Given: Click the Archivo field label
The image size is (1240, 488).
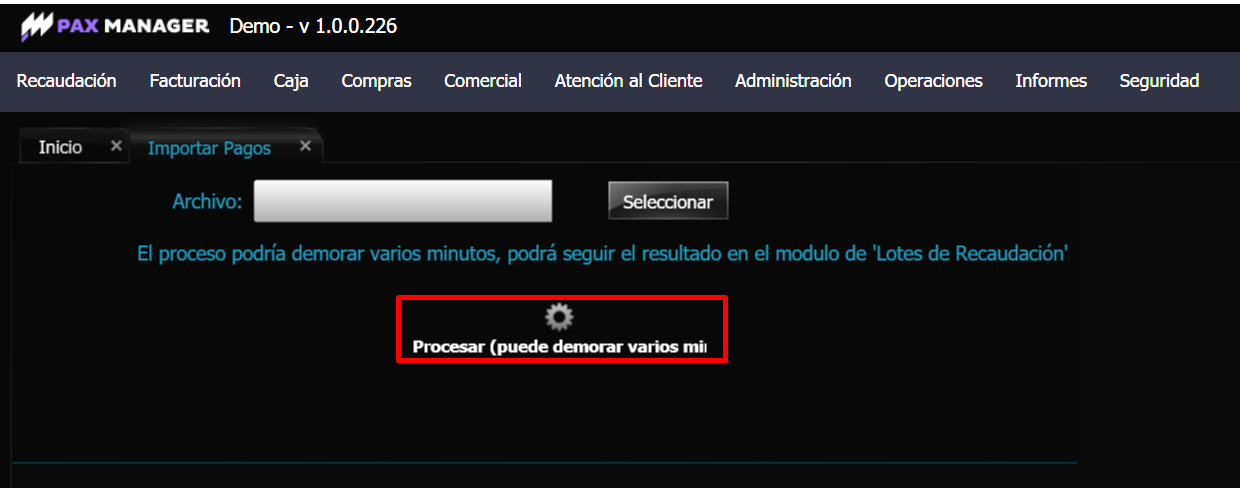Looking at the screenshot, I should coord(208,201).
